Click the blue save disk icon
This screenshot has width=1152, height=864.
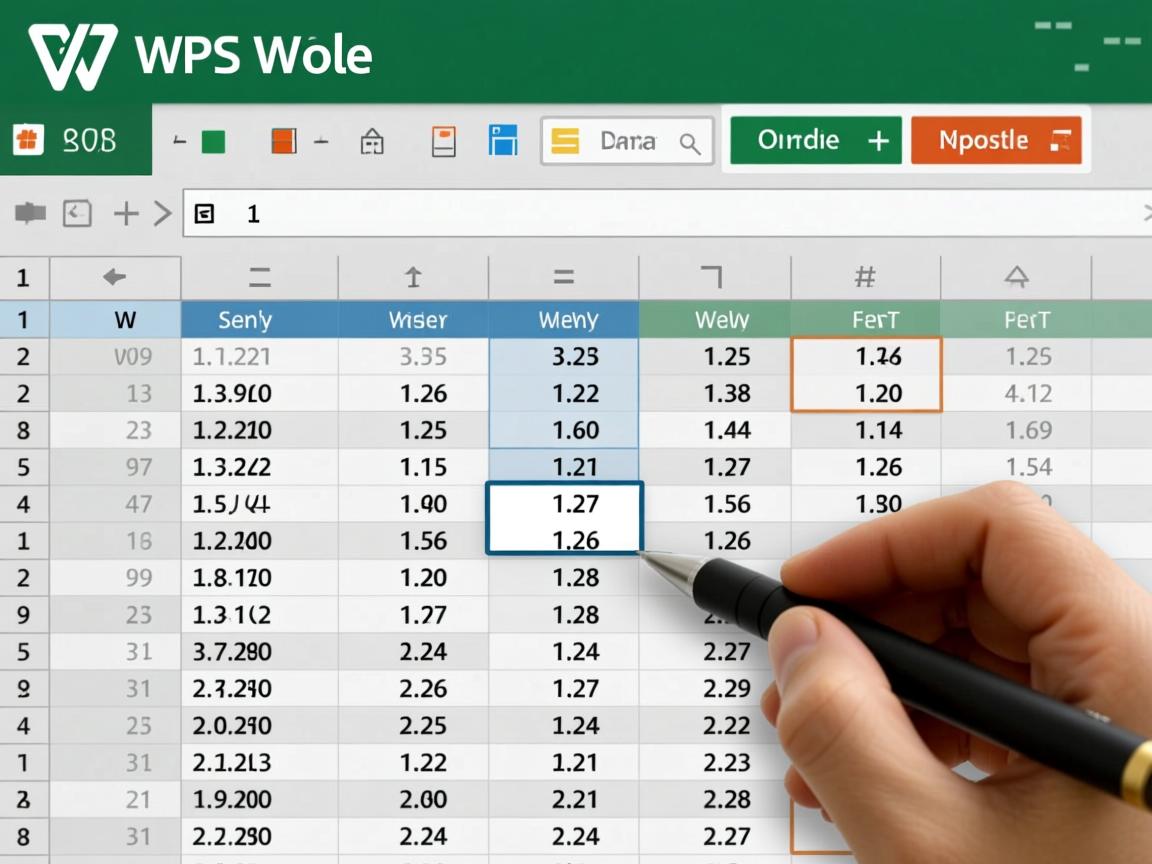pos(503,141)
